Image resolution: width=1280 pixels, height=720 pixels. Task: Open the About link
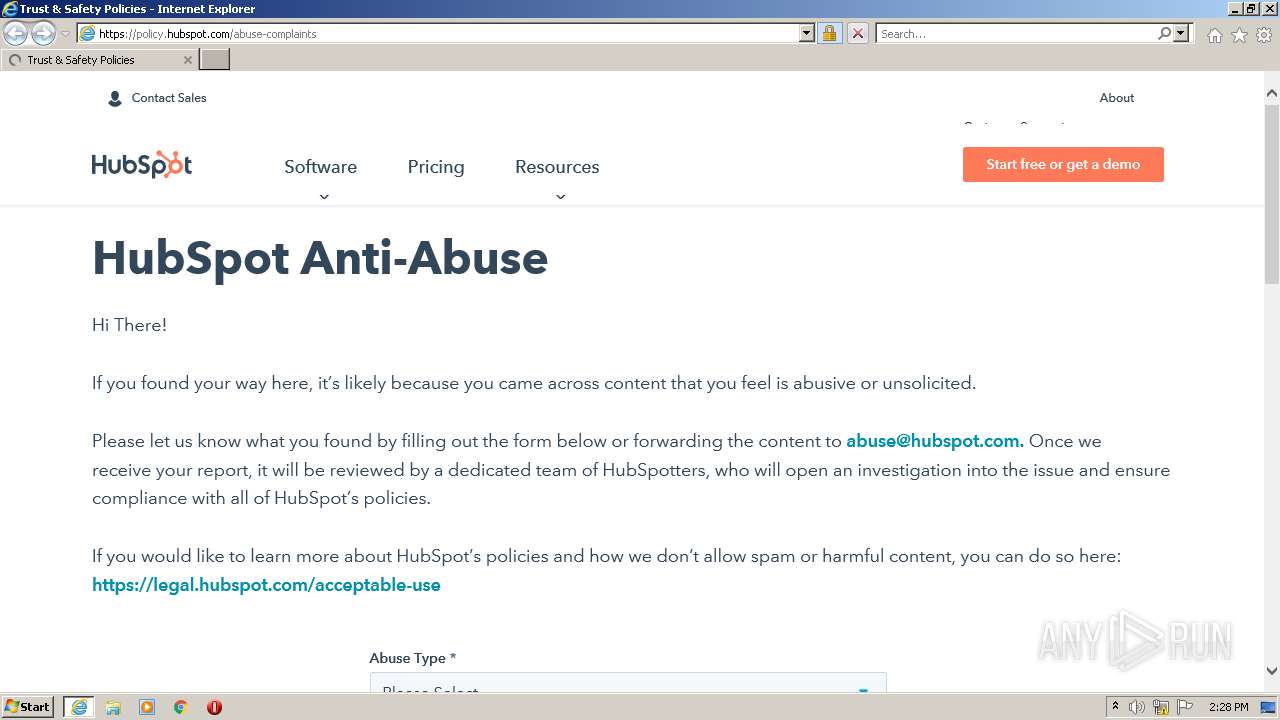point(1117,98)
